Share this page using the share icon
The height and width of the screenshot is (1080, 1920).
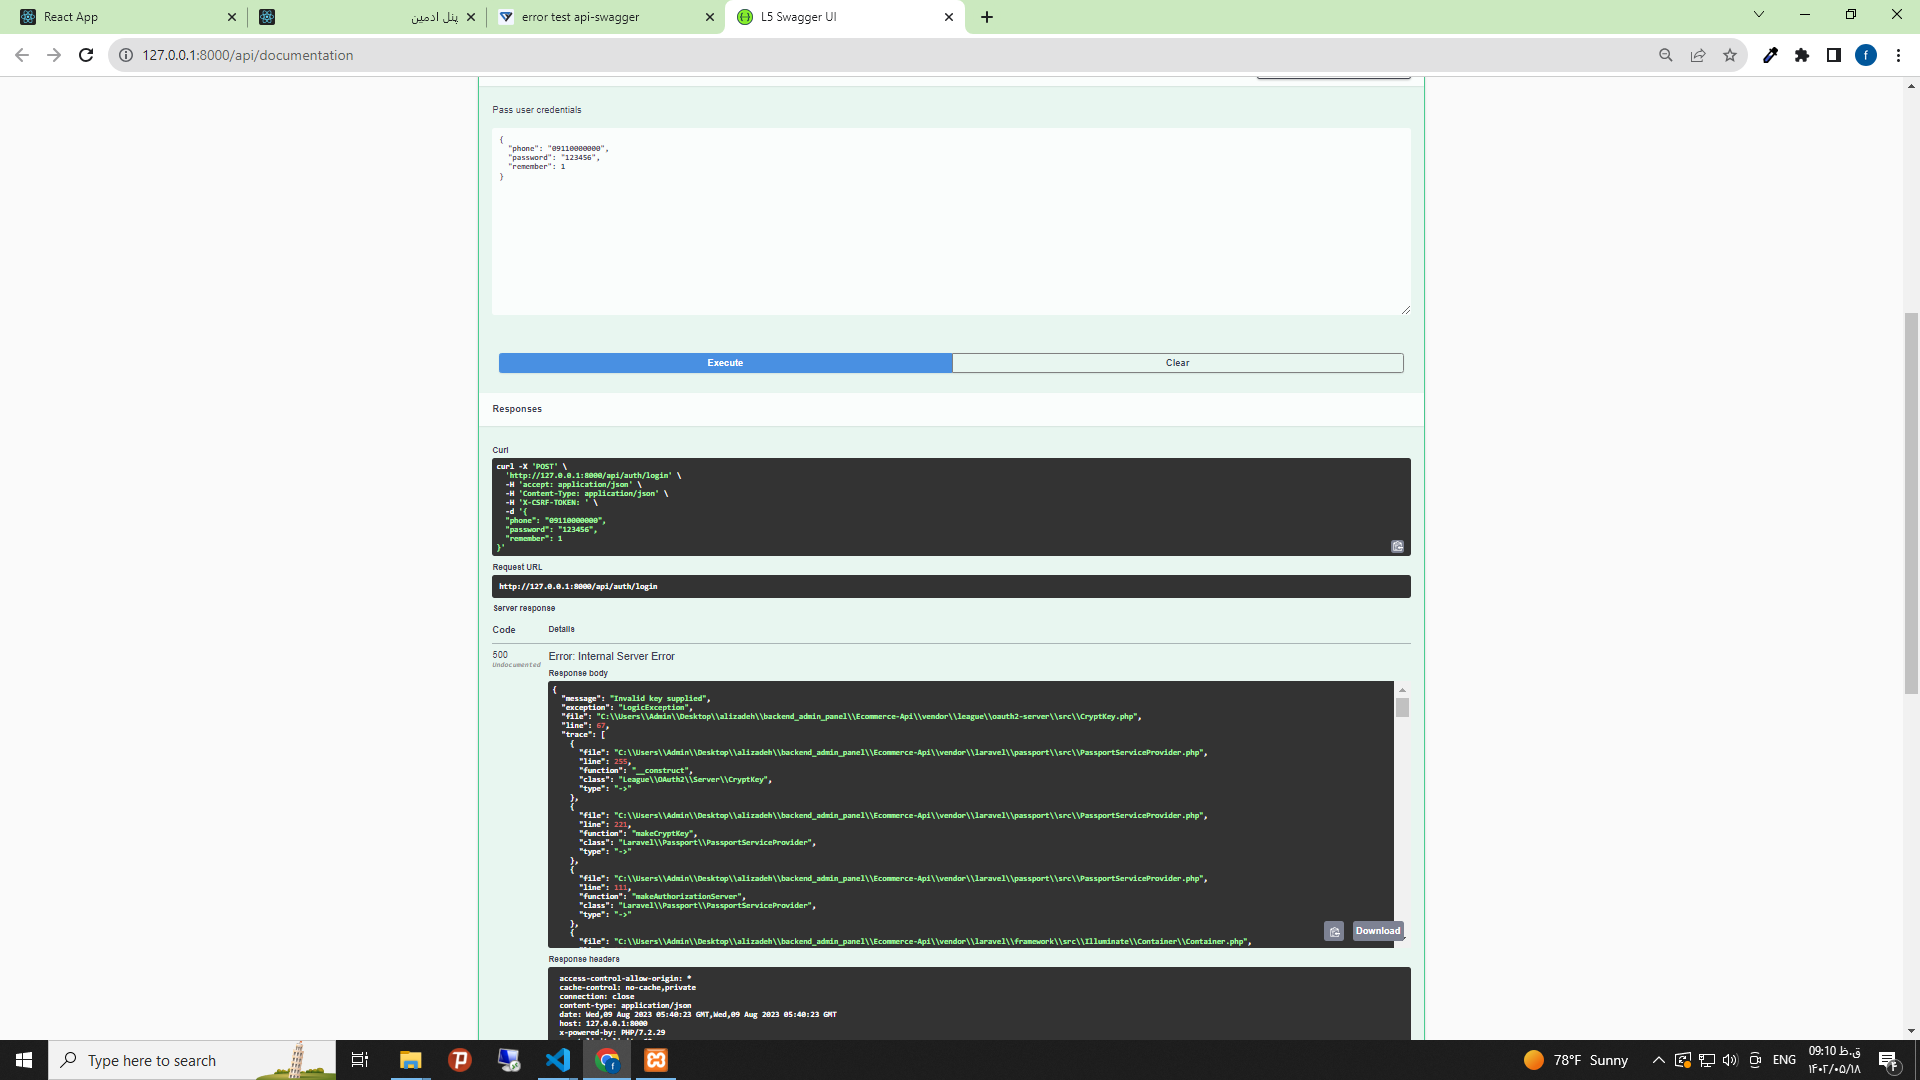pos(1698,55)
